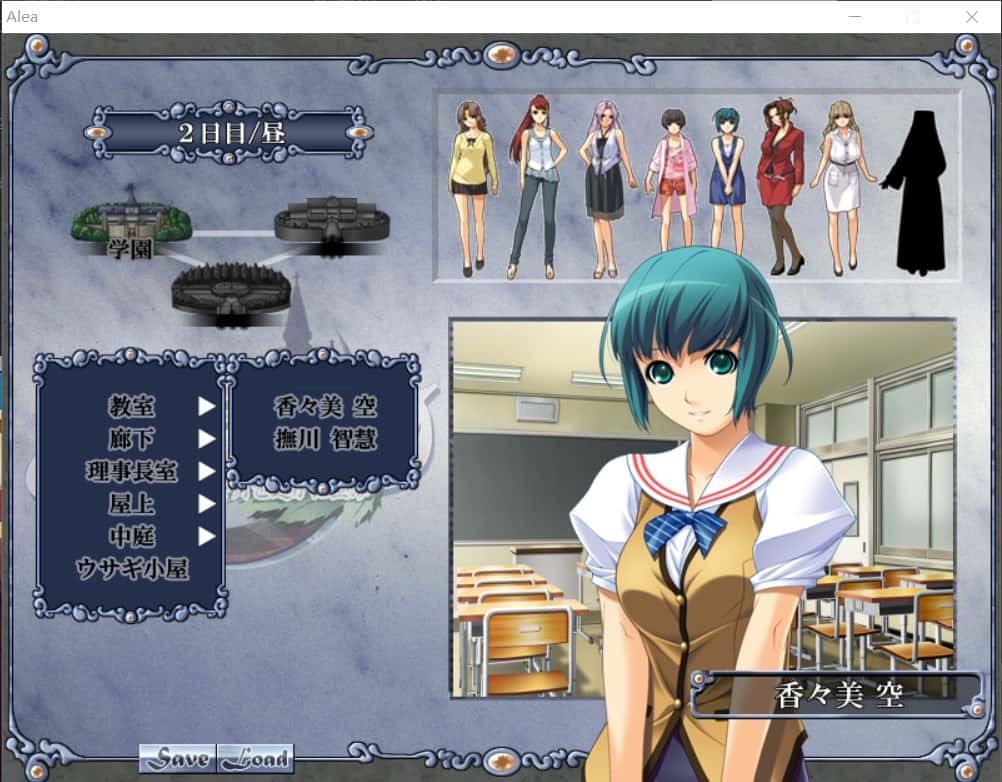Pick the lavender-haired girl in black skirt
1002x782 pixels.
(x=605, y=188)
